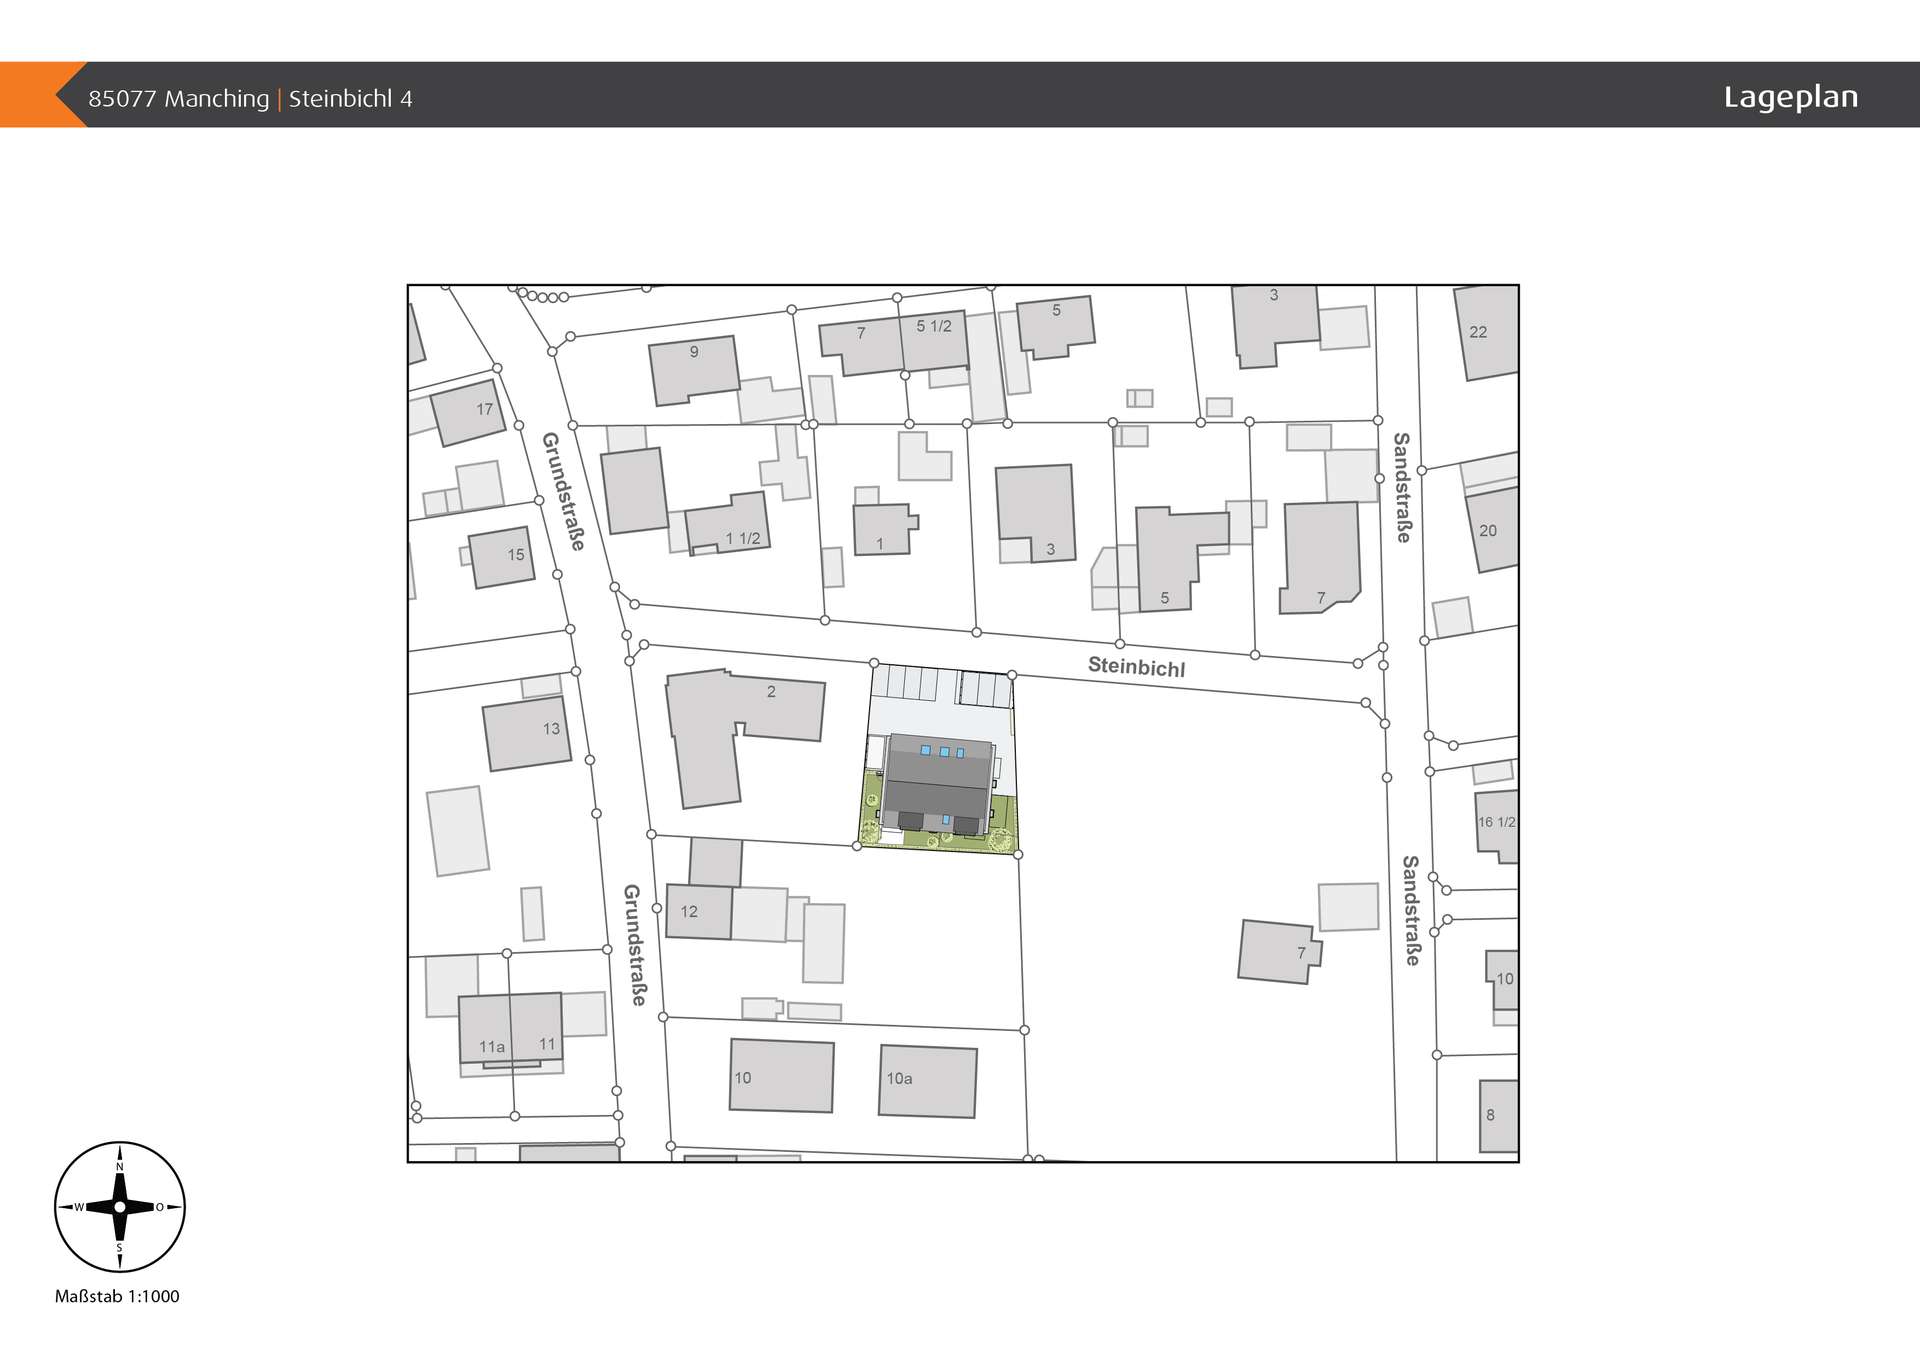Click the 85077 Manching header text
1920x1357 pixels.
178,99
